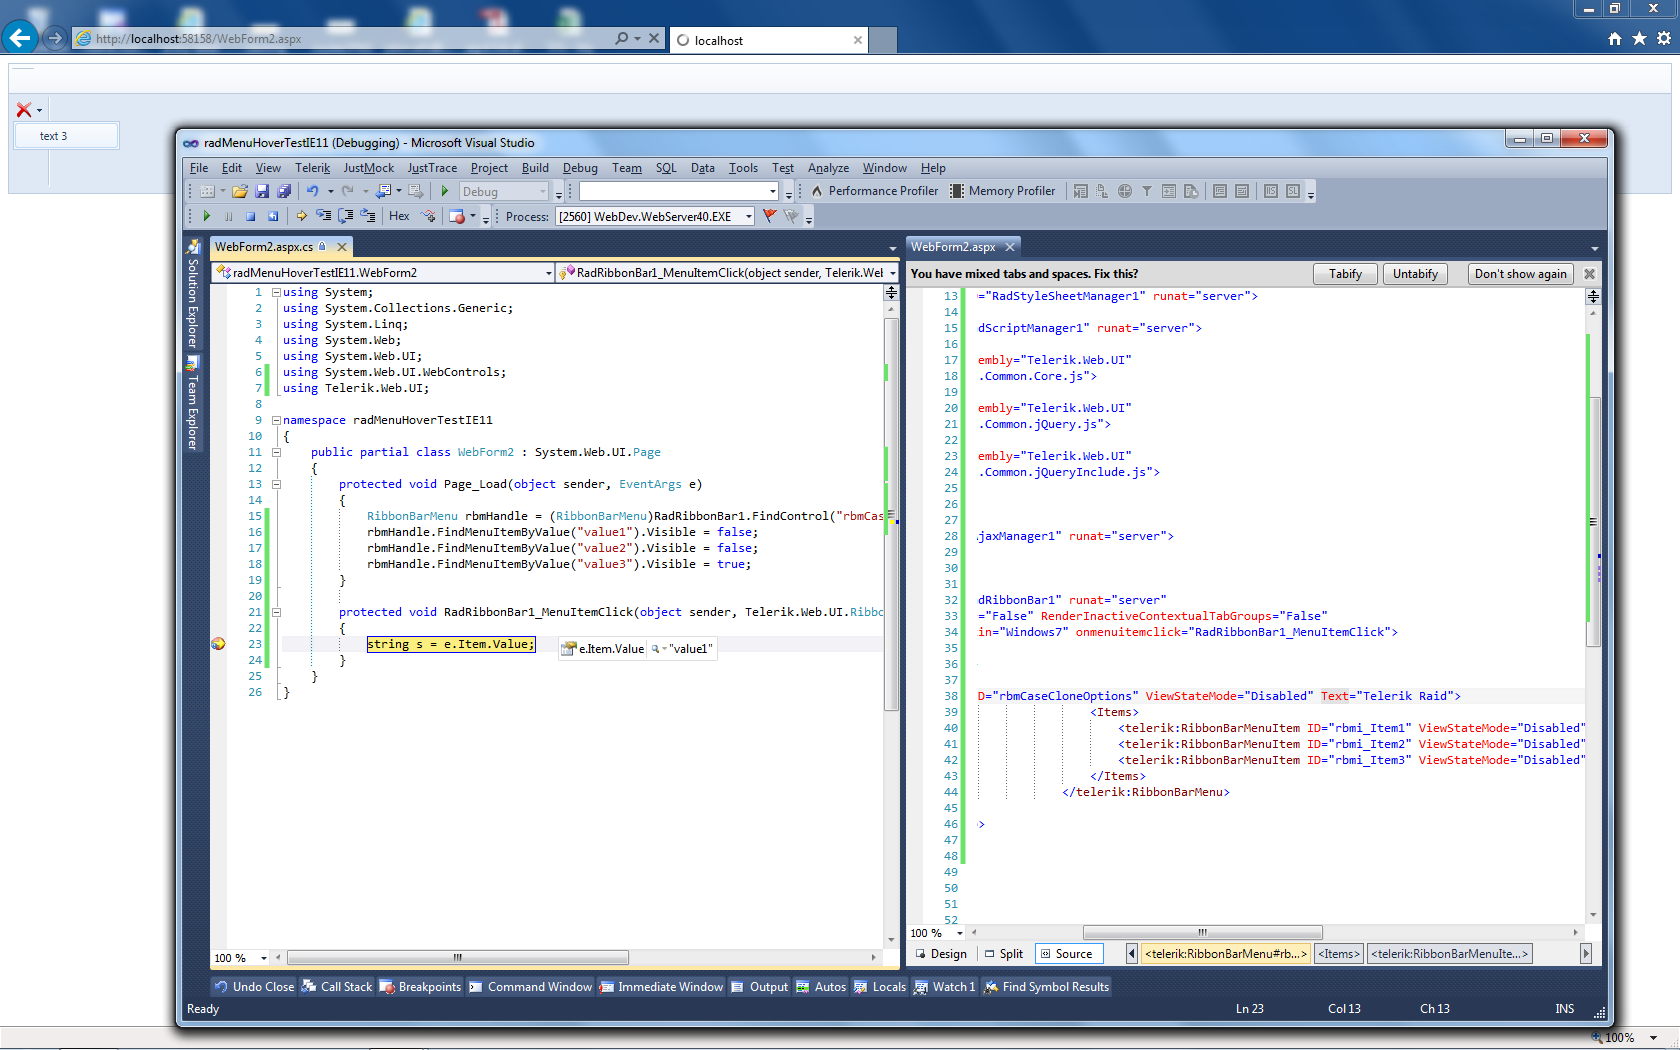Click the Untabify button
The height and width of the screenshot is (1050, 1680).
point(1415,274)
